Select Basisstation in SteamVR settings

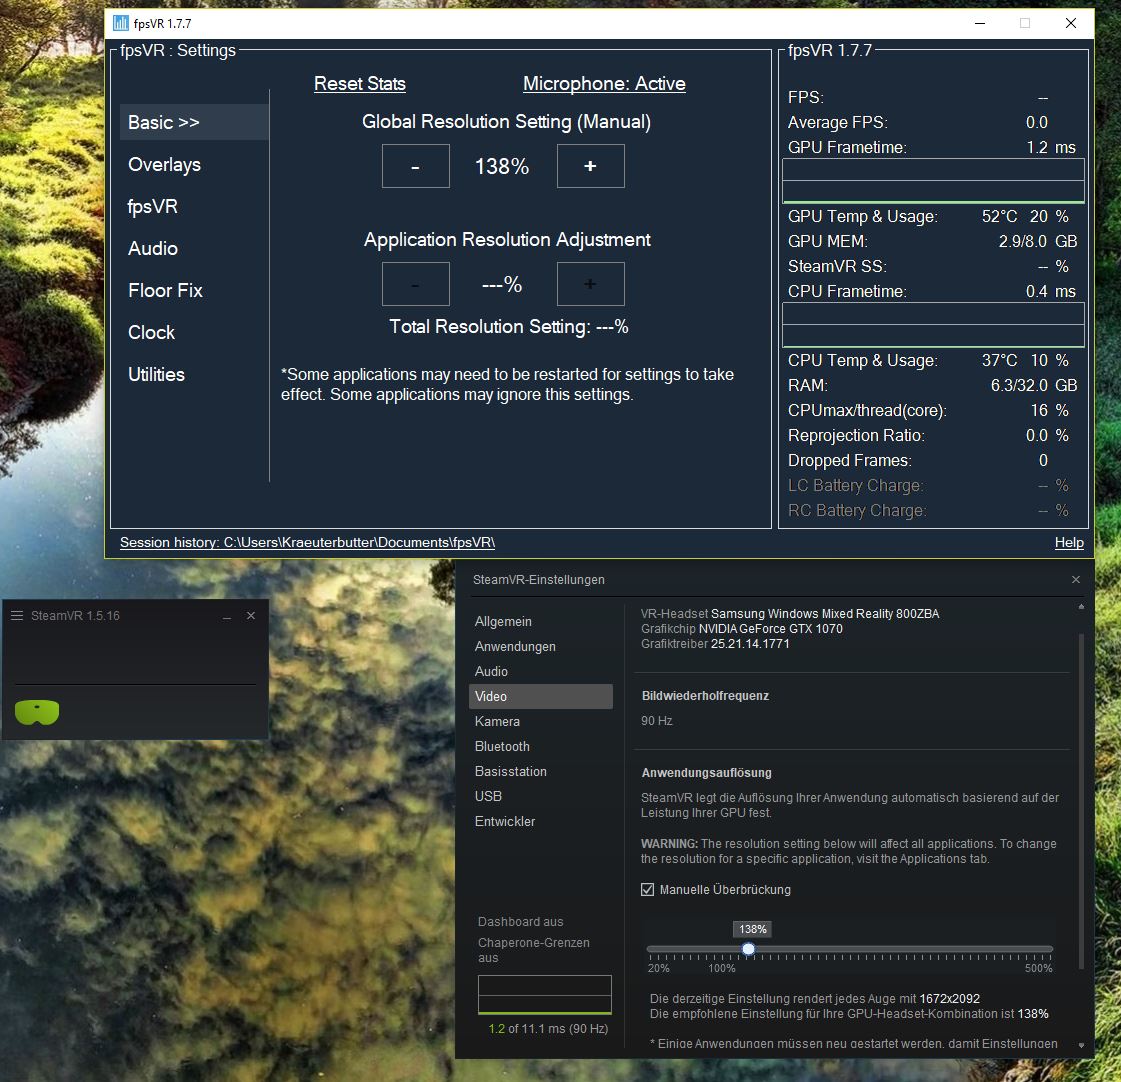(x=510, y=772)
